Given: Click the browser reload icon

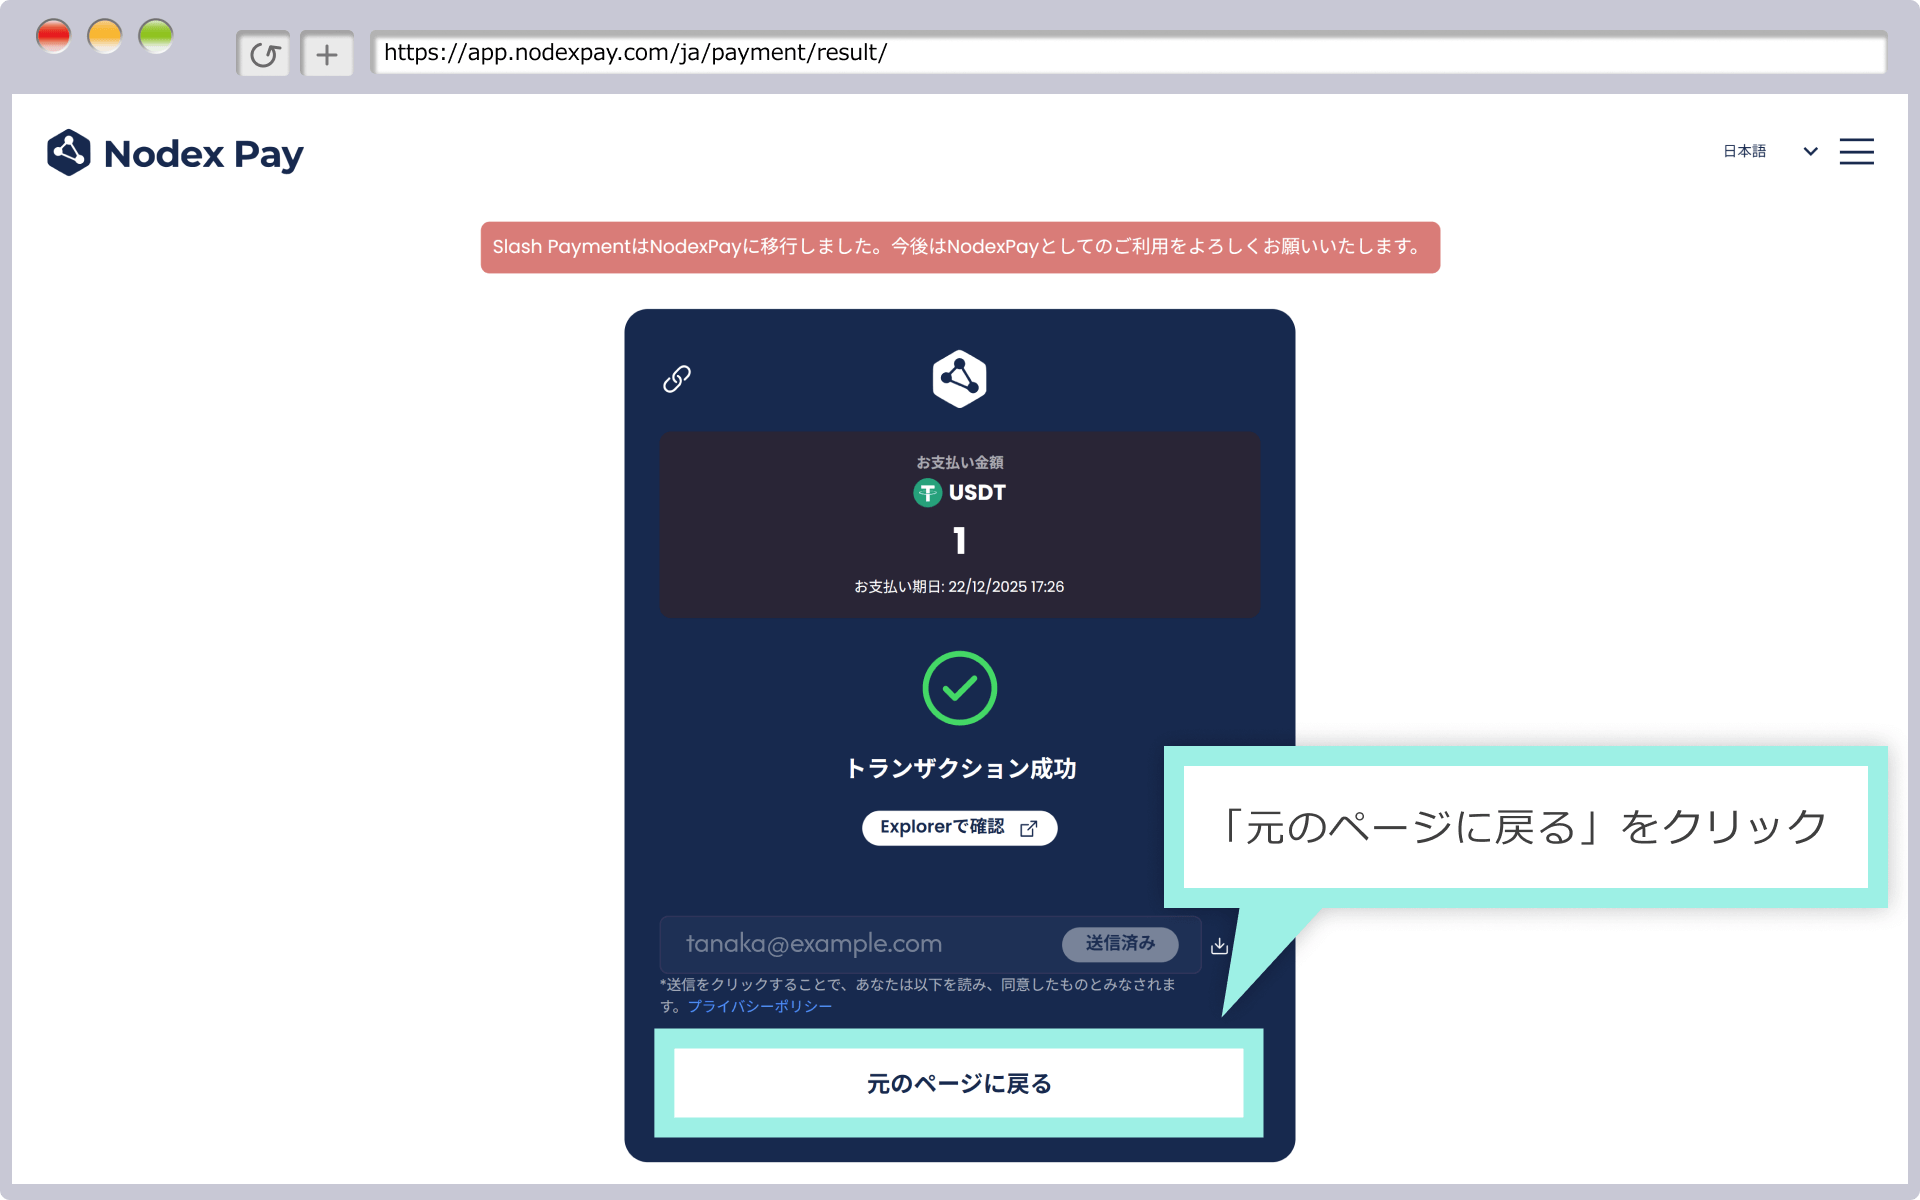Looking at the screenshot, I should 263,53.
